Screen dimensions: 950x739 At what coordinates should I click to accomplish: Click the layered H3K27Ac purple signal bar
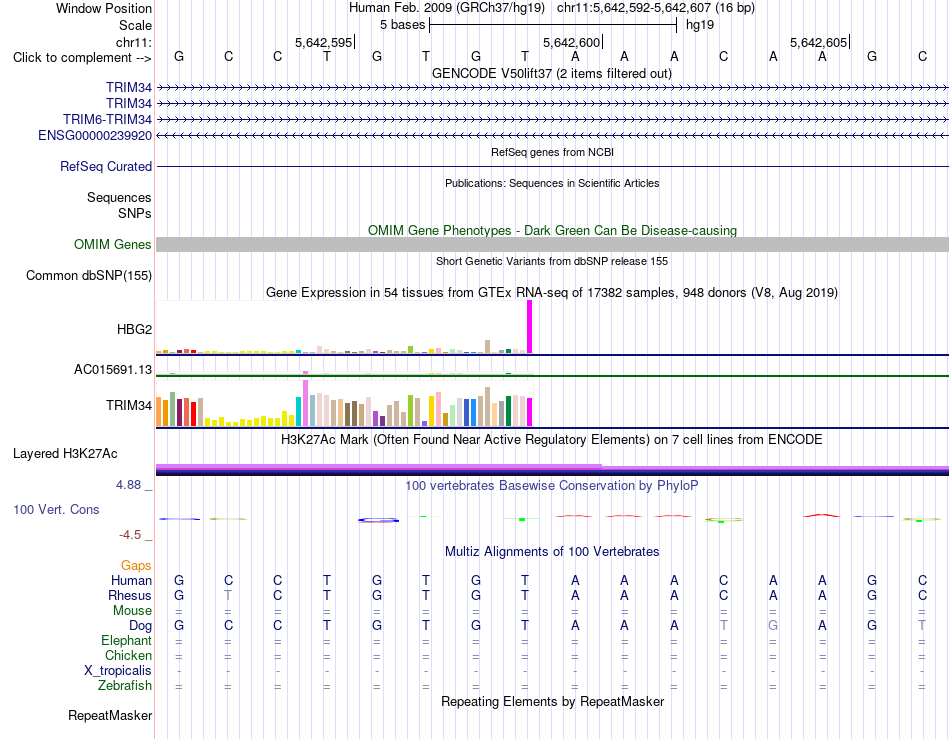tap(552, 469)
